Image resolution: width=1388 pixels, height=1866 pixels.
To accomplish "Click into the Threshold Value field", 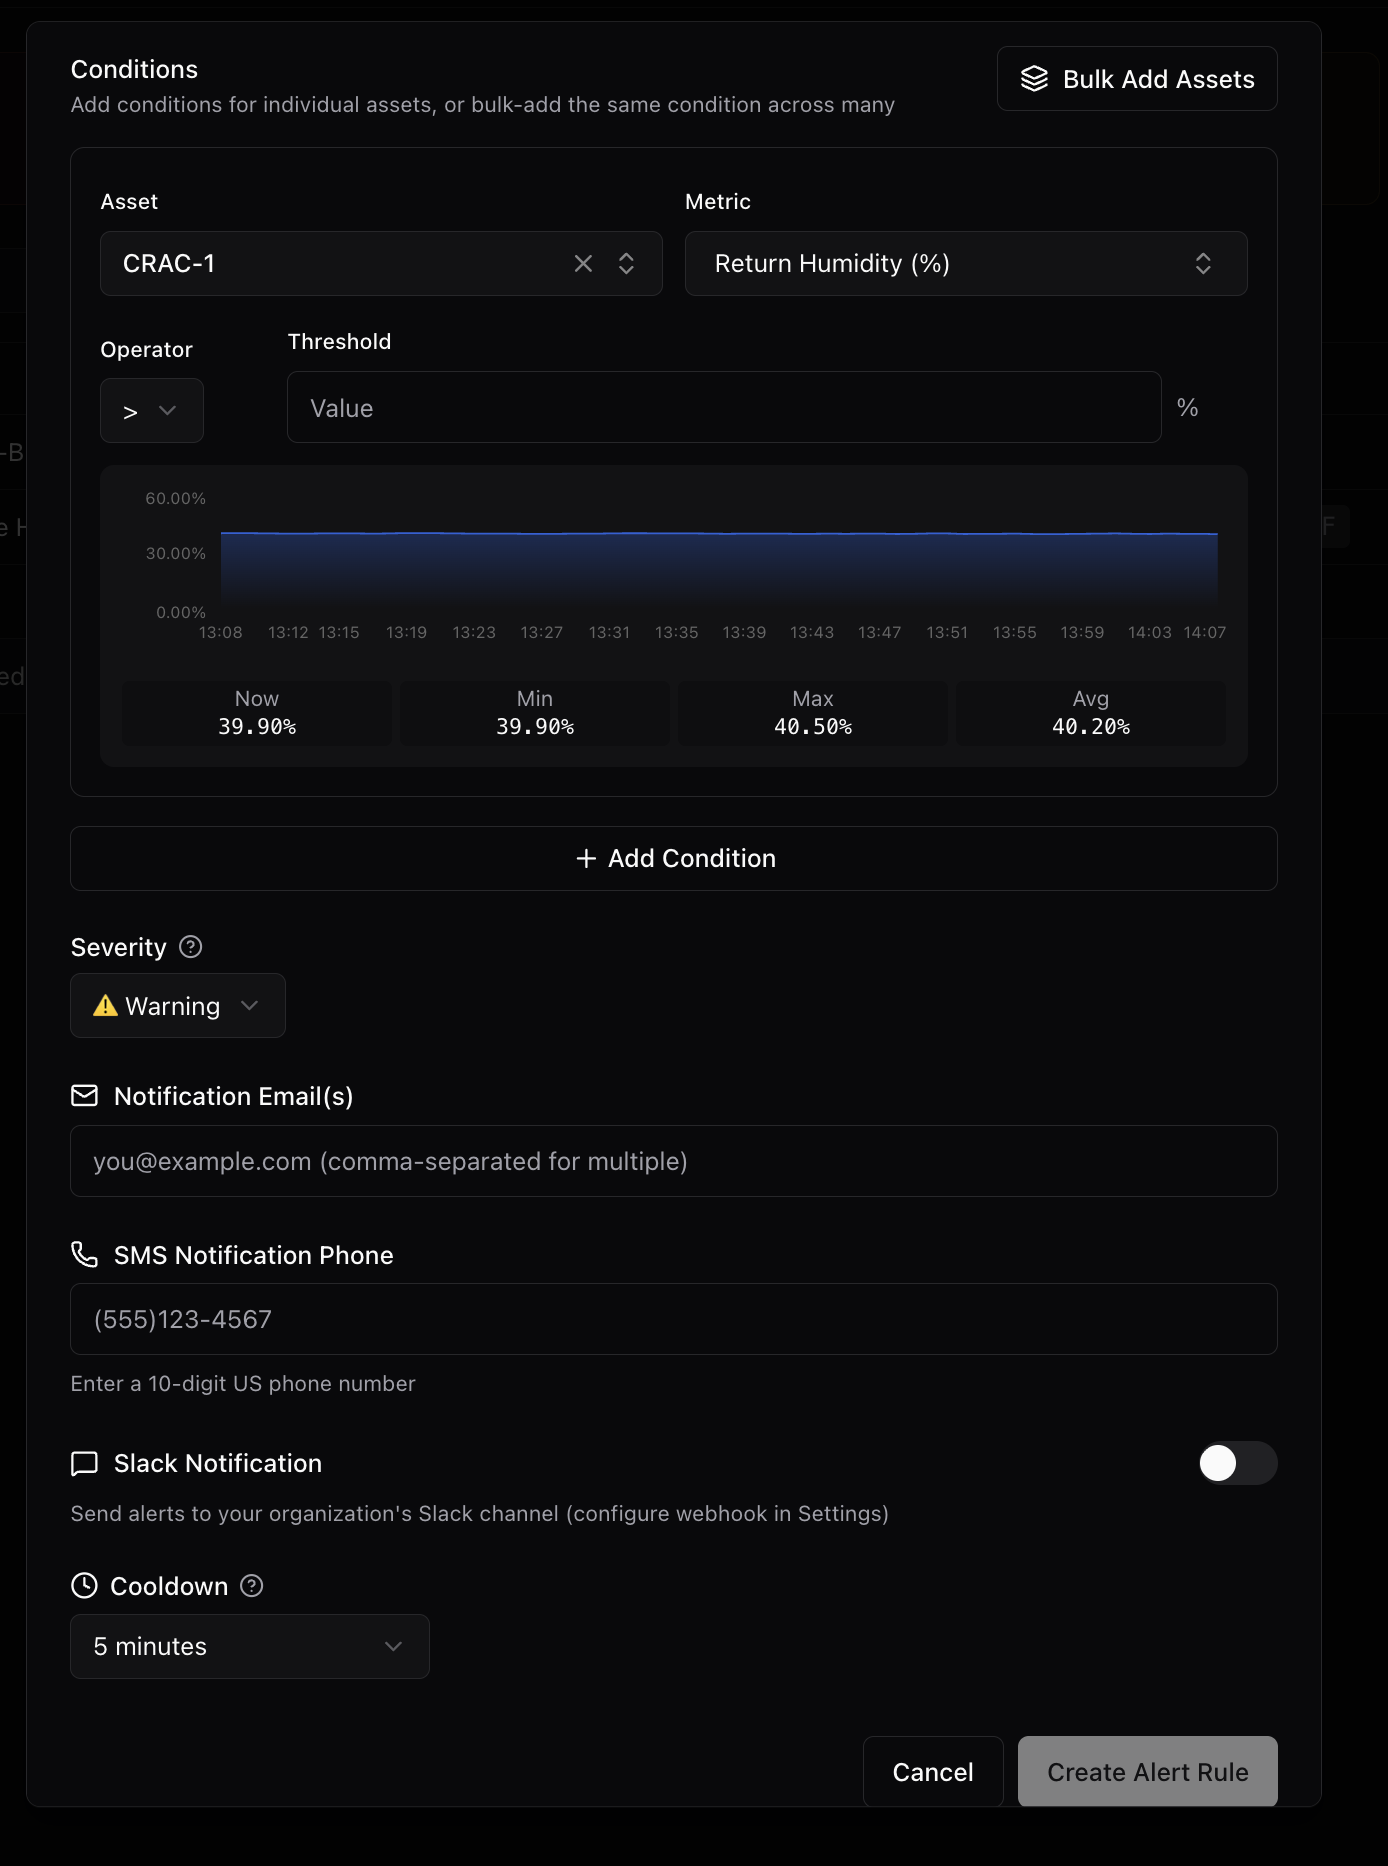I will [723, 408].
